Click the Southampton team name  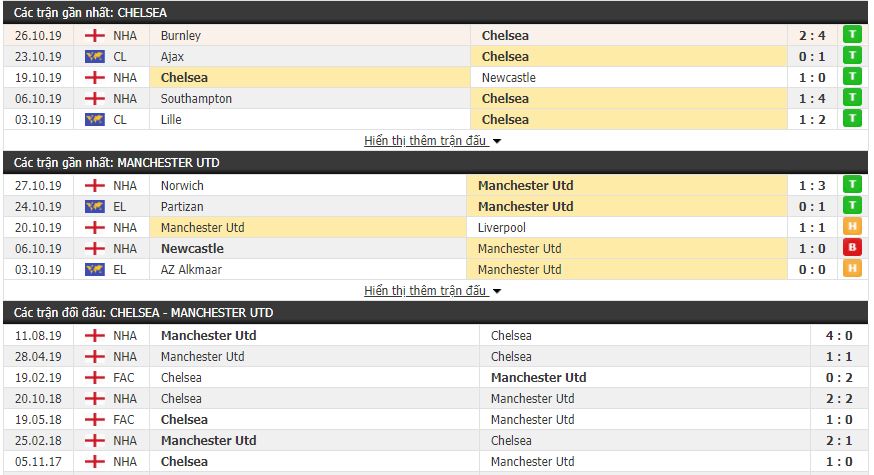pyautogui.click(x=196, y=99)
